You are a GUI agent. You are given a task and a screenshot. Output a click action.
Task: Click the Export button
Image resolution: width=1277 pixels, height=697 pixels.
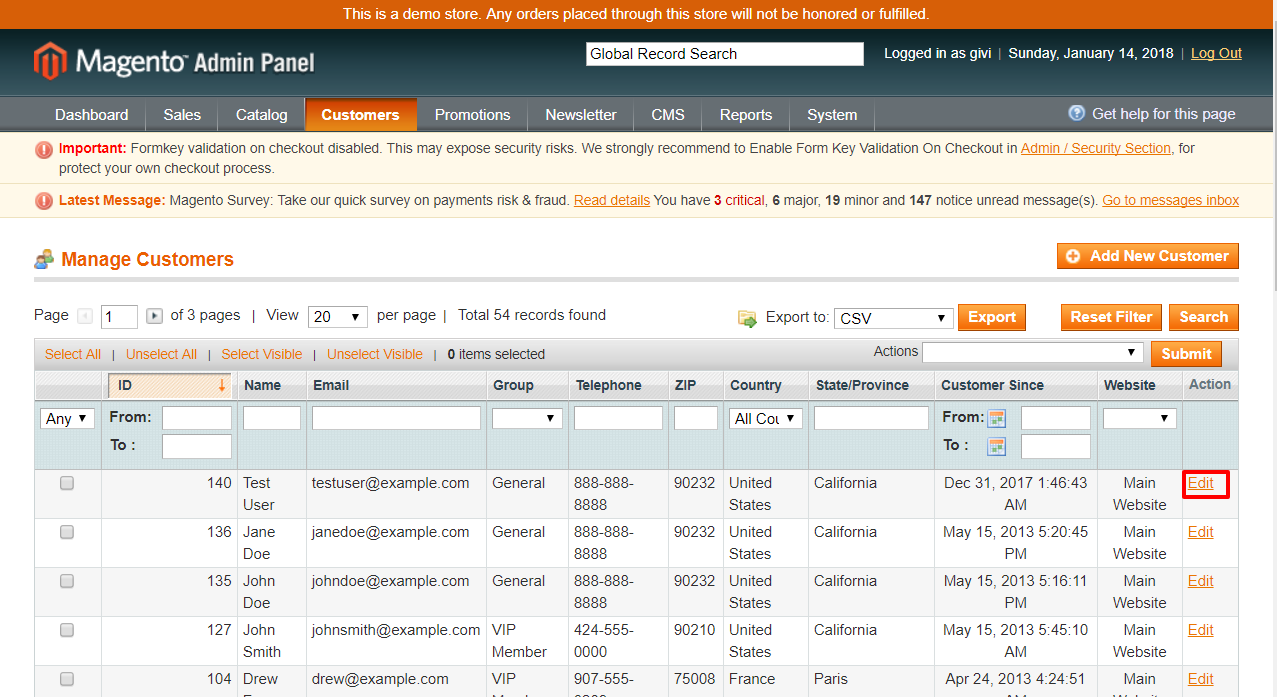coord(992,317)
